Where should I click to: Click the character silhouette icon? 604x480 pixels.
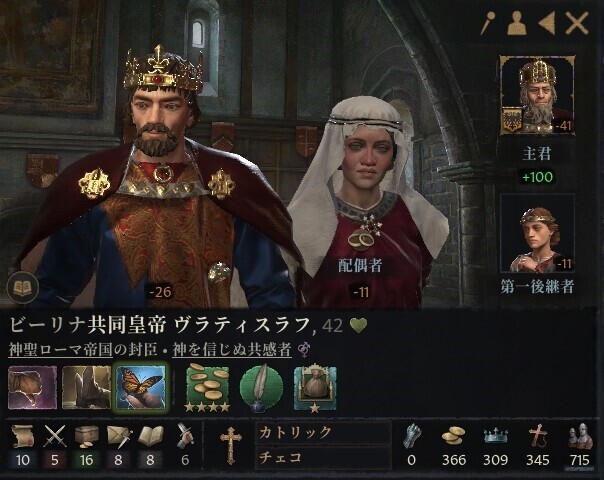click(517, 23)
